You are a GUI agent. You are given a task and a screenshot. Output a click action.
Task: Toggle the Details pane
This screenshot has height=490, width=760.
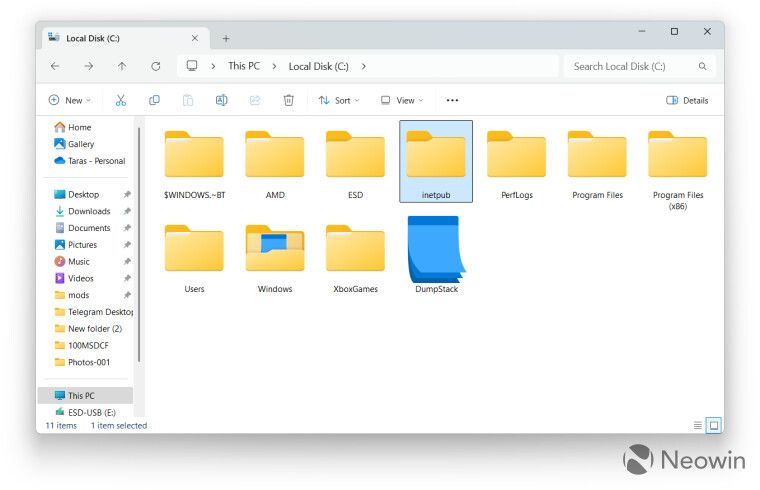coord(687,100)
